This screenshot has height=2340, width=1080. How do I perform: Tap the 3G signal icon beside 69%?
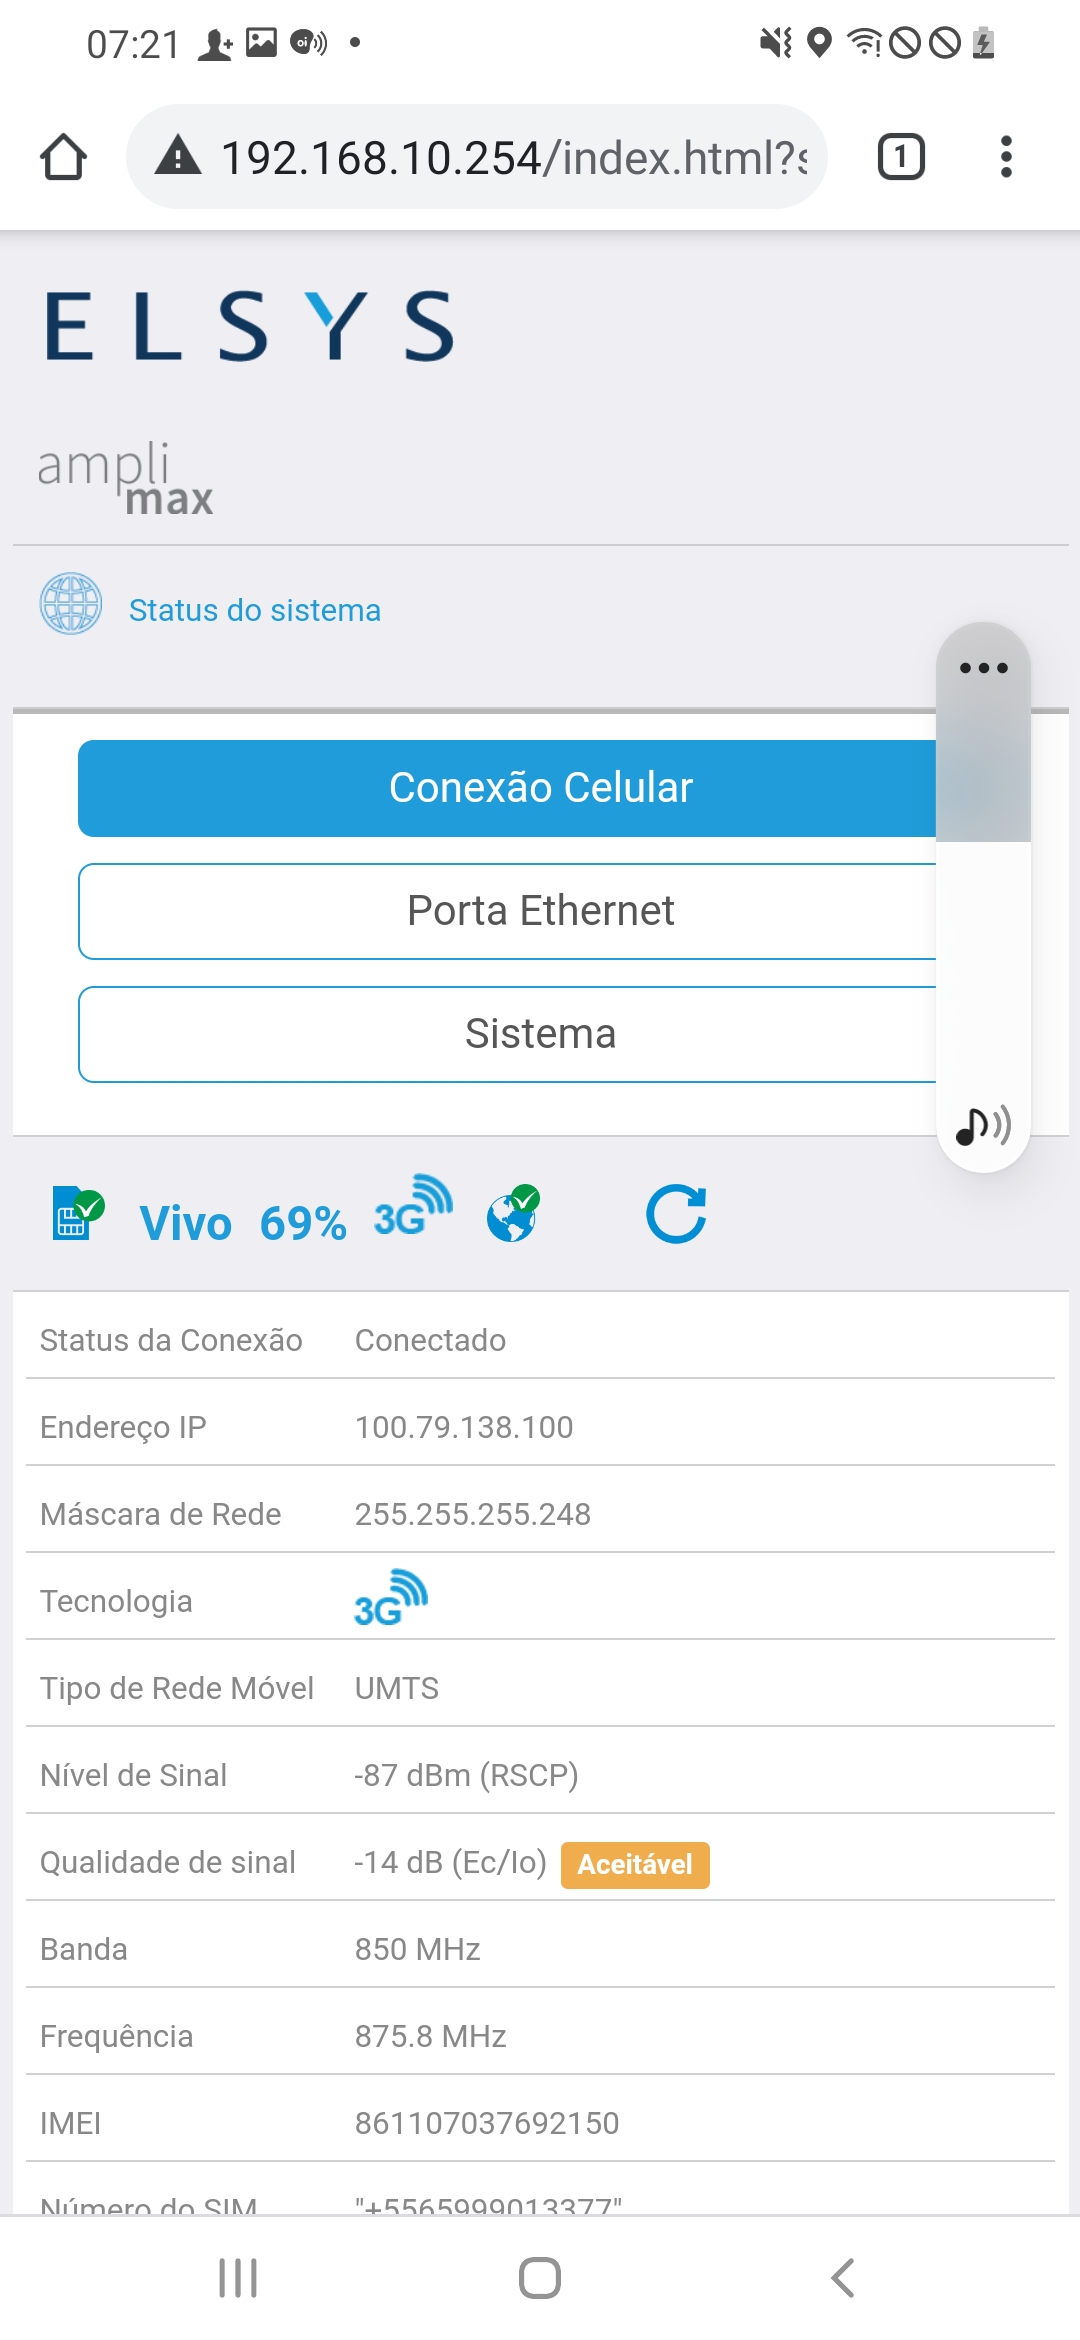click(x=412, y=1206)
